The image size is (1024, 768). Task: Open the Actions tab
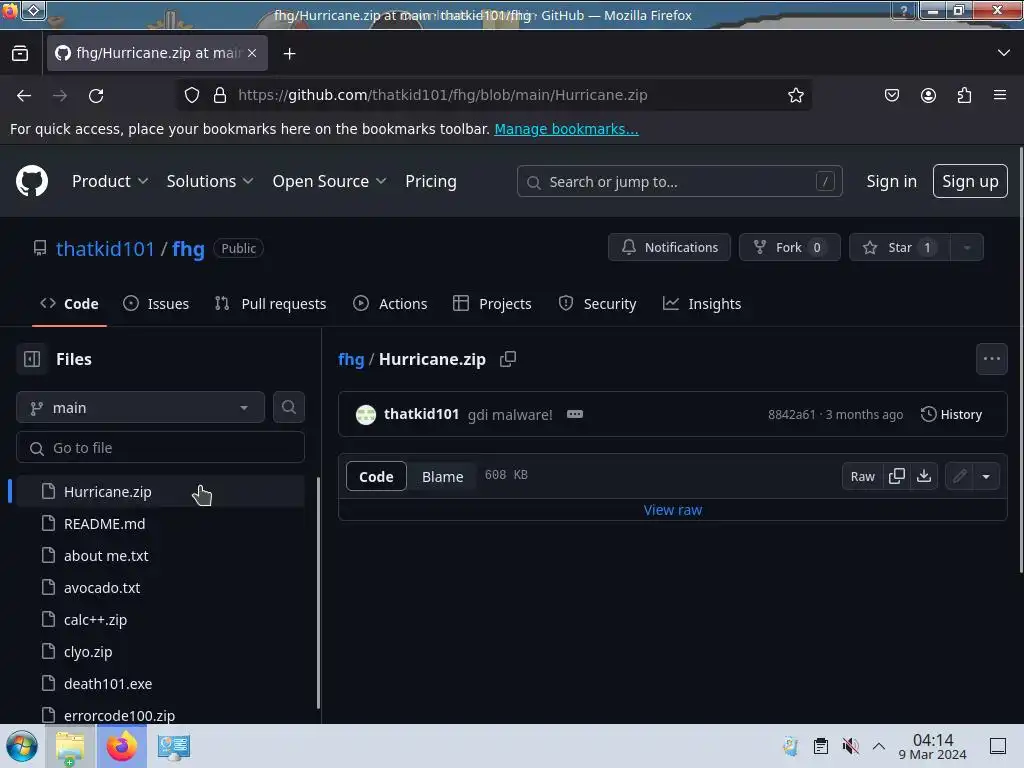click(390, 304)
